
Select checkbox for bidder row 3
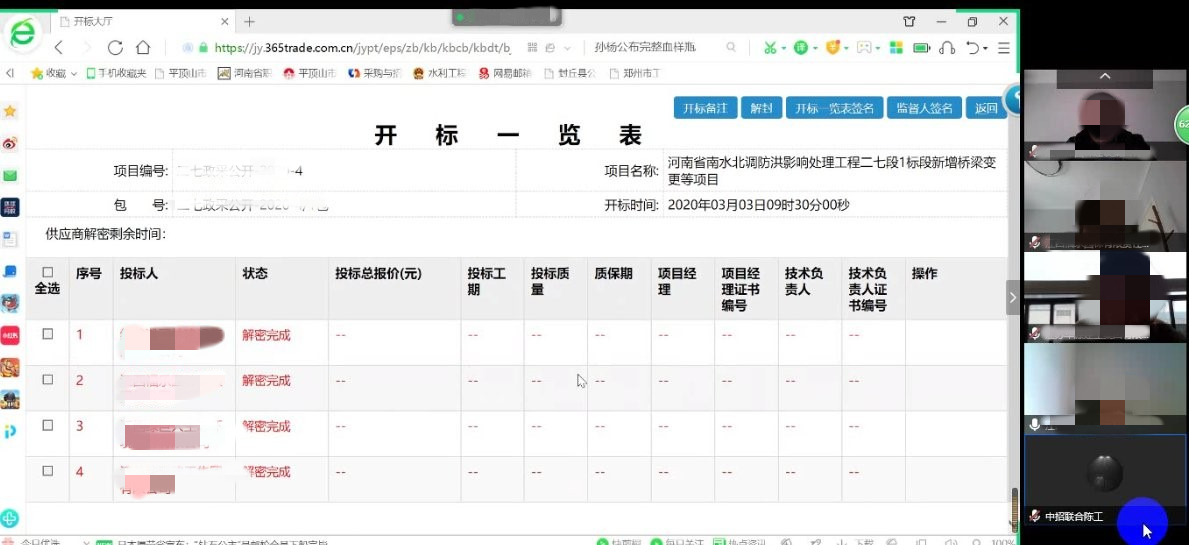(48, 426)
